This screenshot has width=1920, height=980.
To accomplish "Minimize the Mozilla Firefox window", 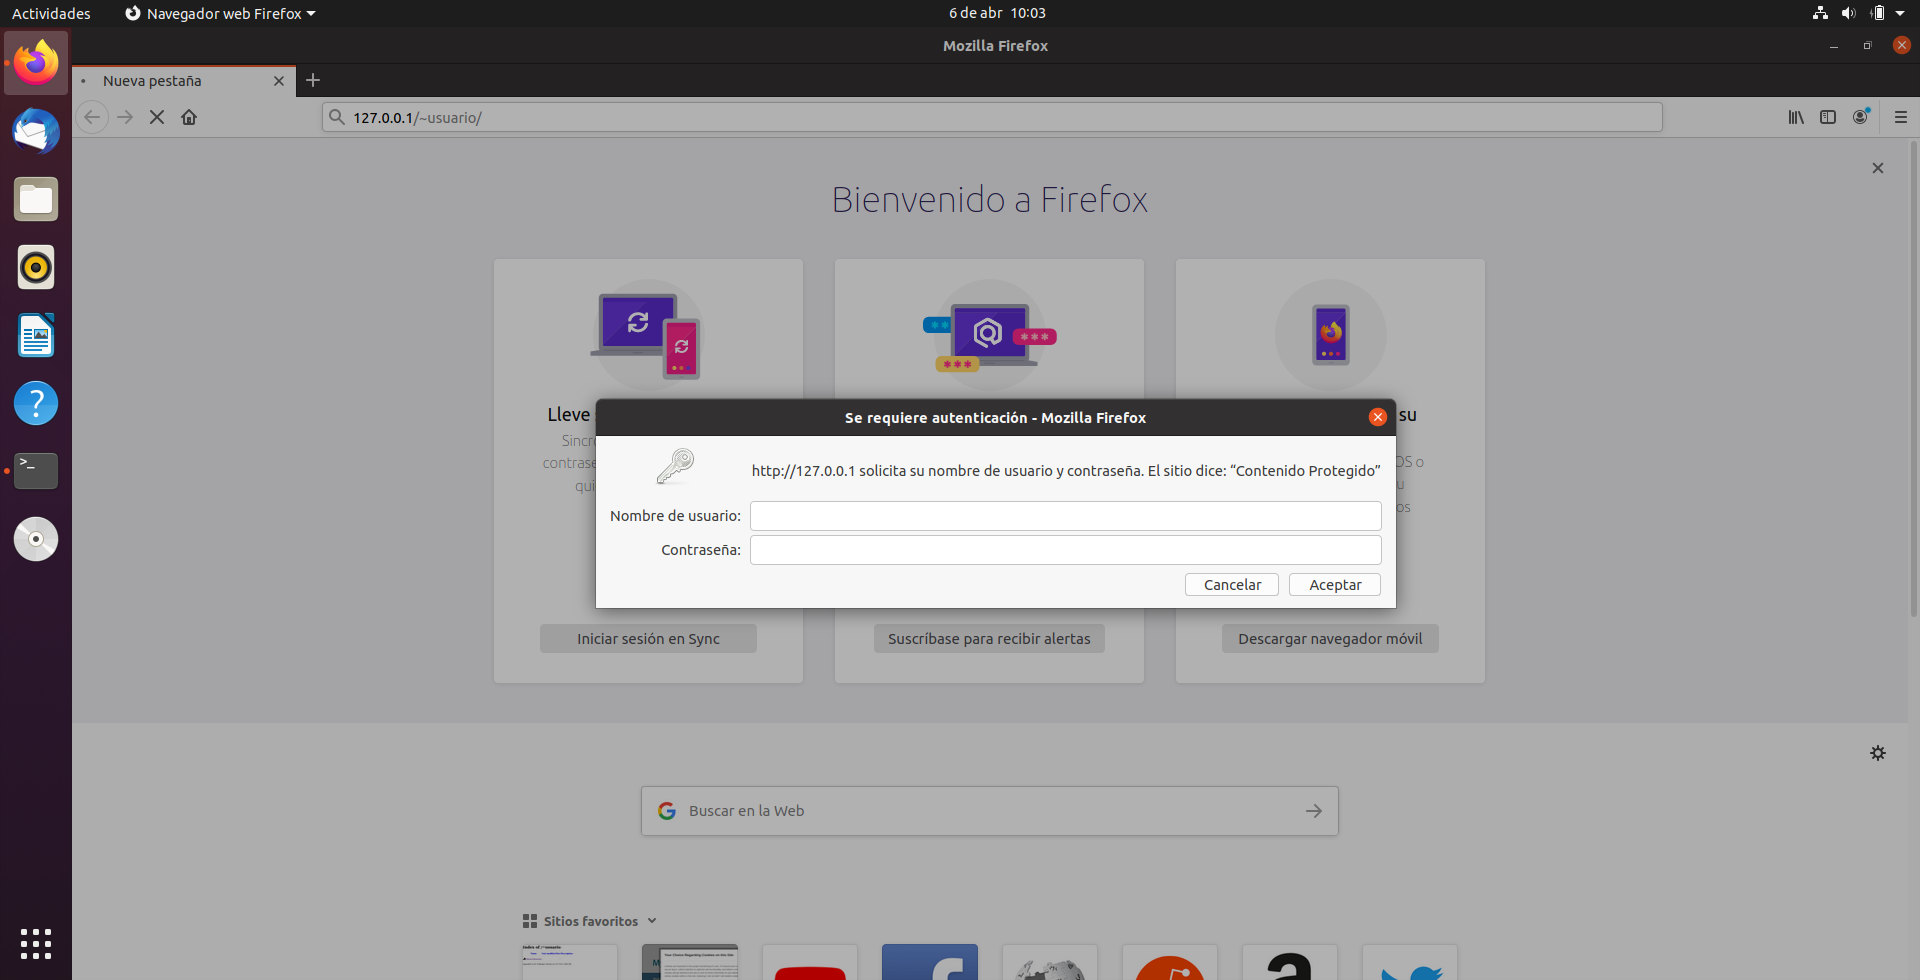I will point(1833,46).
